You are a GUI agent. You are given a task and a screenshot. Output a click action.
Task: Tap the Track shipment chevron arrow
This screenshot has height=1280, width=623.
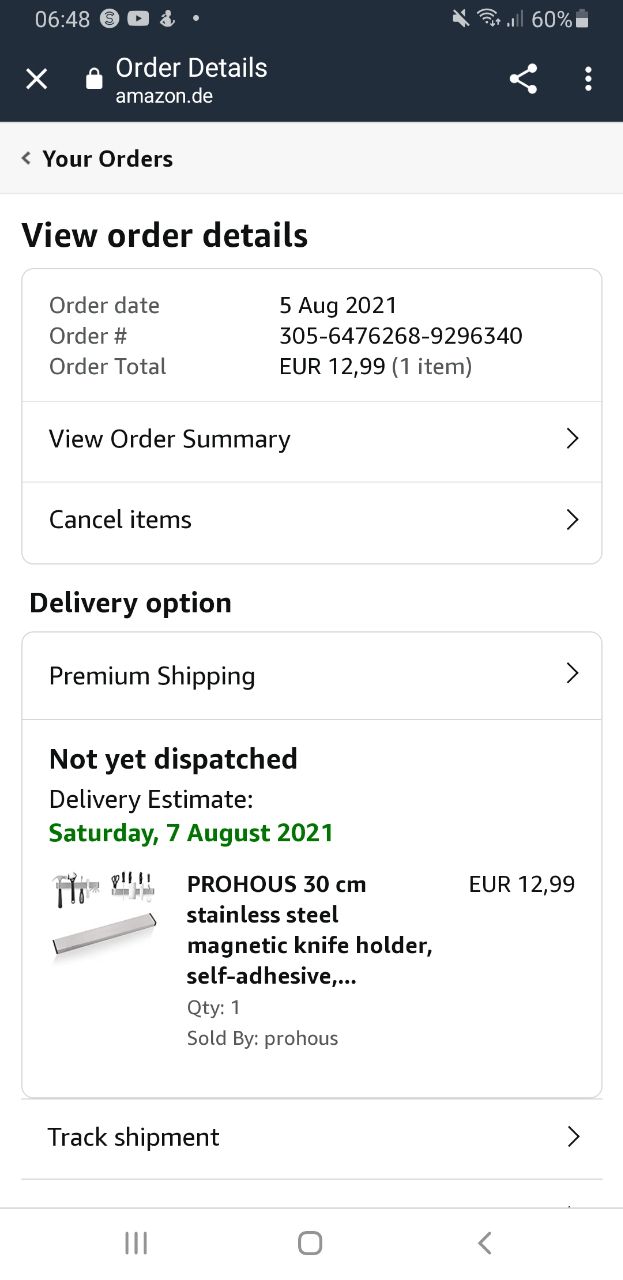573,1137
